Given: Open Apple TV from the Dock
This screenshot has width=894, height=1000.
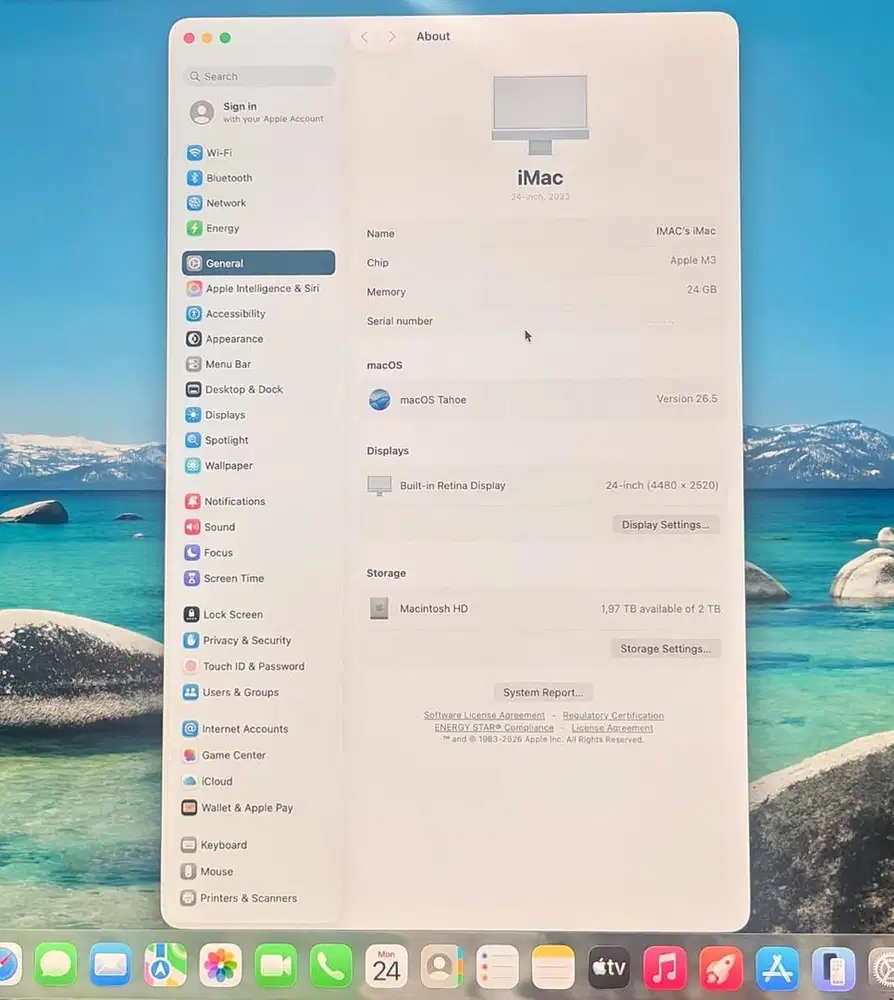Looking at the screenshot, I should click(x=609, y=967).
